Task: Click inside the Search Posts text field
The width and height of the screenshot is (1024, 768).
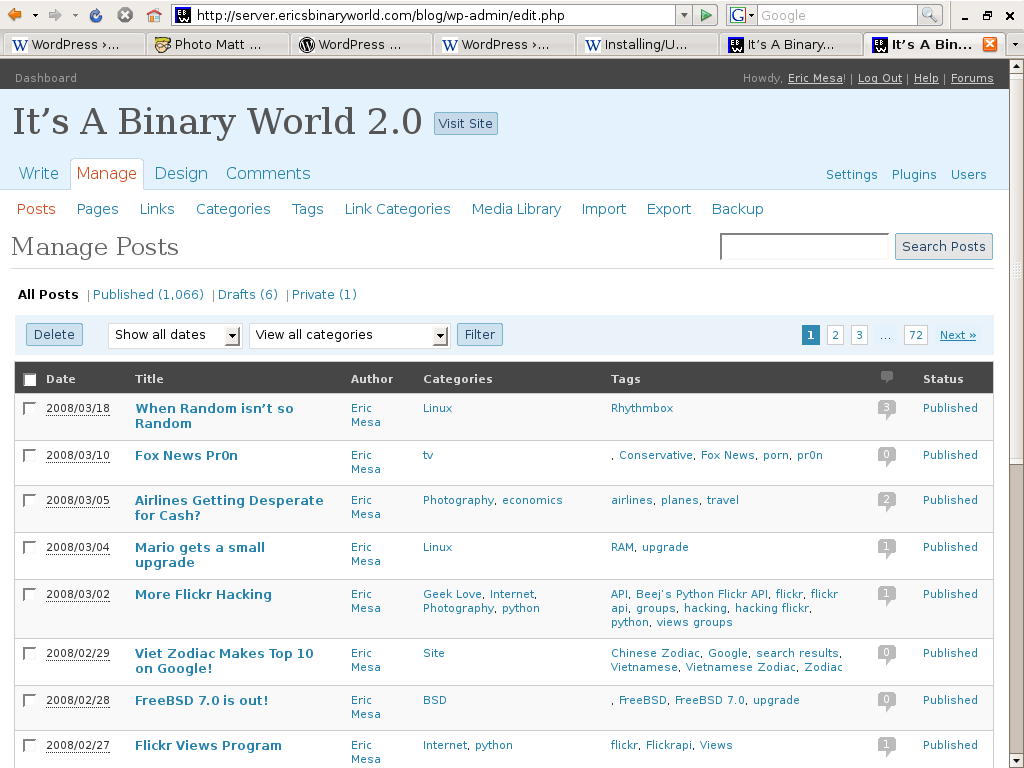Action: (x=804, y=246)
